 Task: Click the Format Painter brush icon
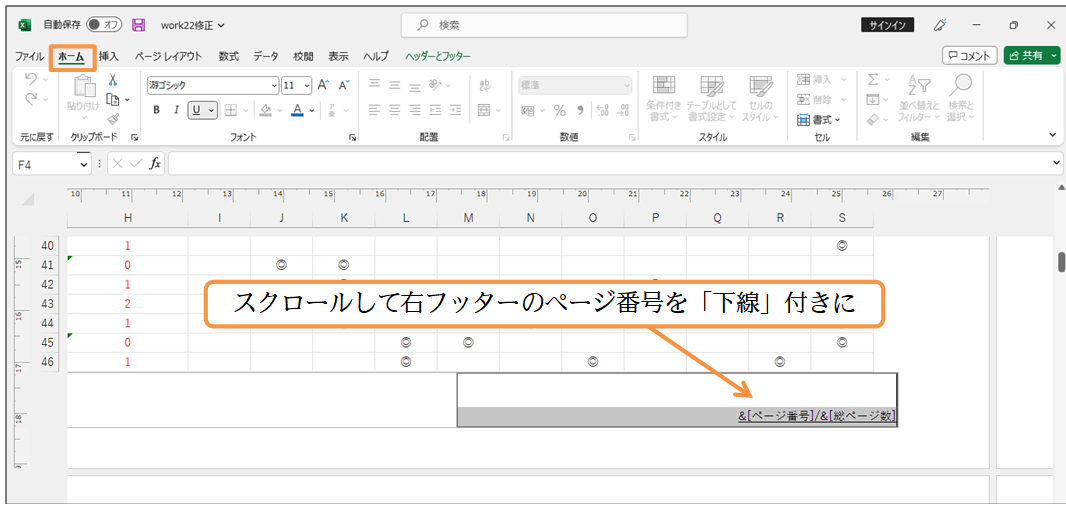pyautogui.click(x=114, y=119)
